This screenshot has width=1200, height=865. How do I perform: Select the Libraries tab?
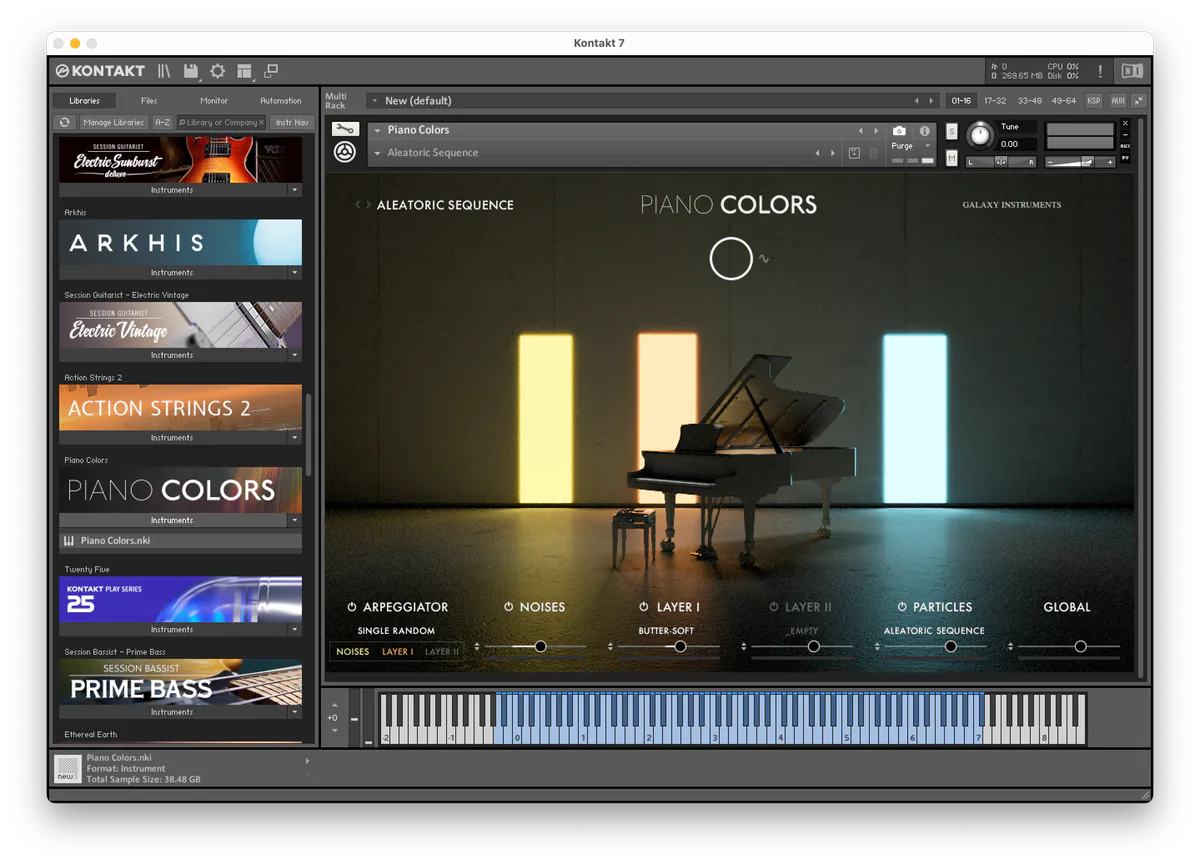click(x=84, y=101)
